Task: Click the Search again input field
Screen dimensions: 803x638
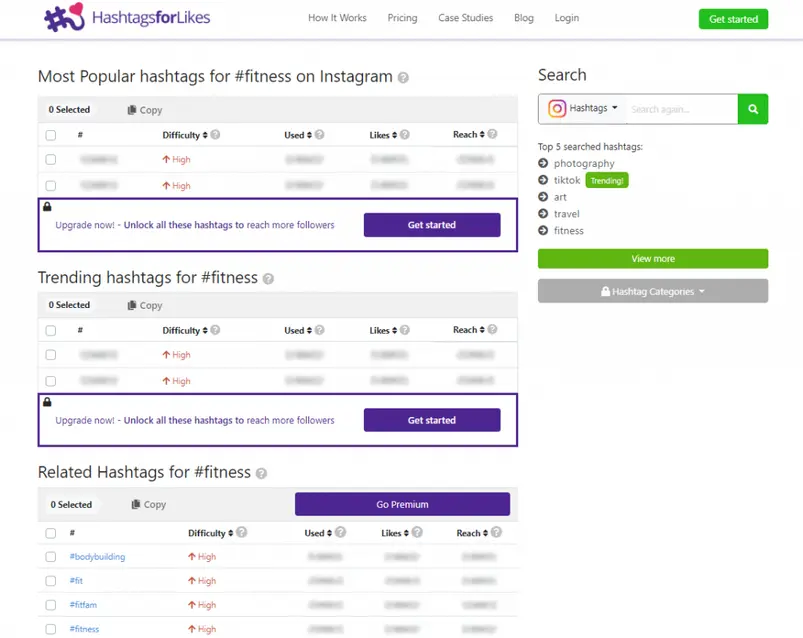Action: (682, 109)
